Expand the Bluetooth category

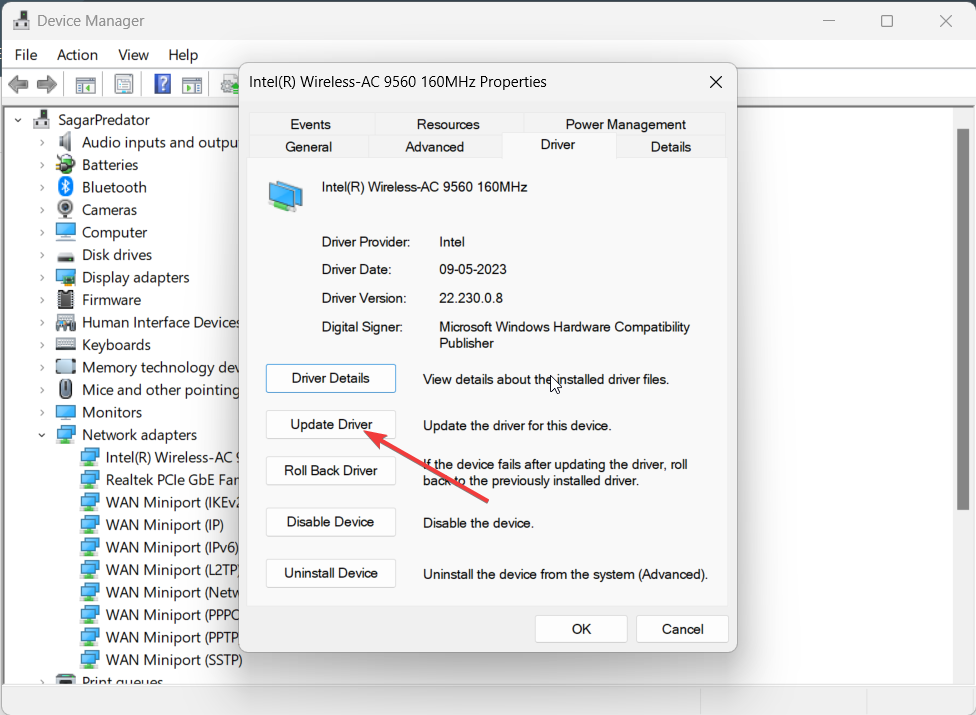[x=42, y=187]
